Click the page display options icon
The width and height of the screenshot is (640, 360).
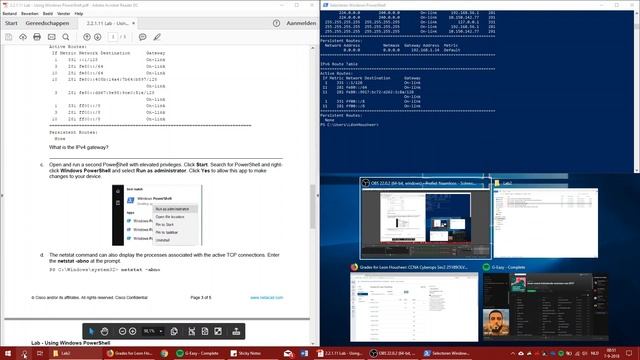[174, 331]
